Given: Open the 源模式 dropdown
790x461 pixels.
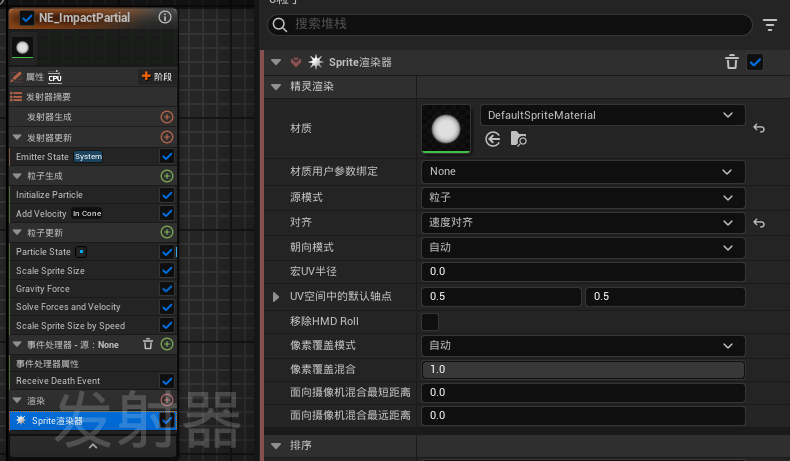Looking at the screenshot, I should 583,197.
